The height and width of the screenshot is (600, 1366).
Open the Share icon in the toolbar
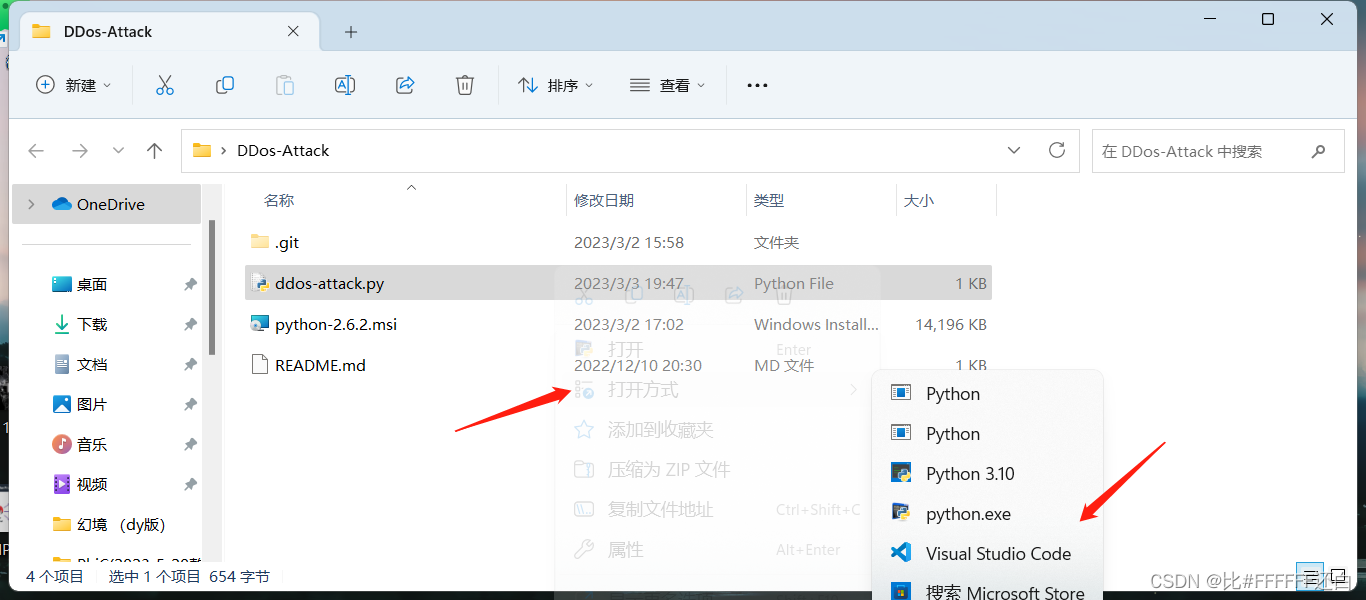(x=404, y=85)
